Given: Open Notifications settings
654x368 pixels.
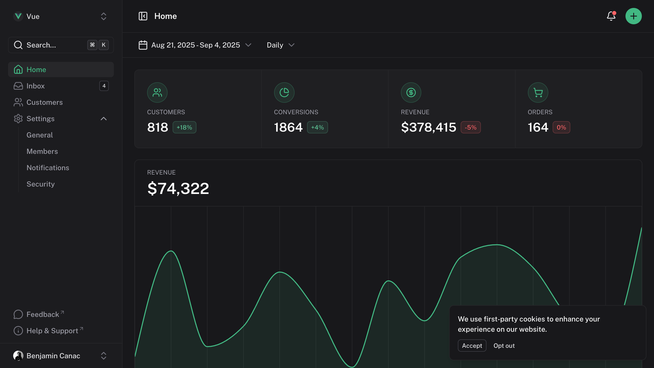Looking at the screenshot, I should [x=48, y=168].
